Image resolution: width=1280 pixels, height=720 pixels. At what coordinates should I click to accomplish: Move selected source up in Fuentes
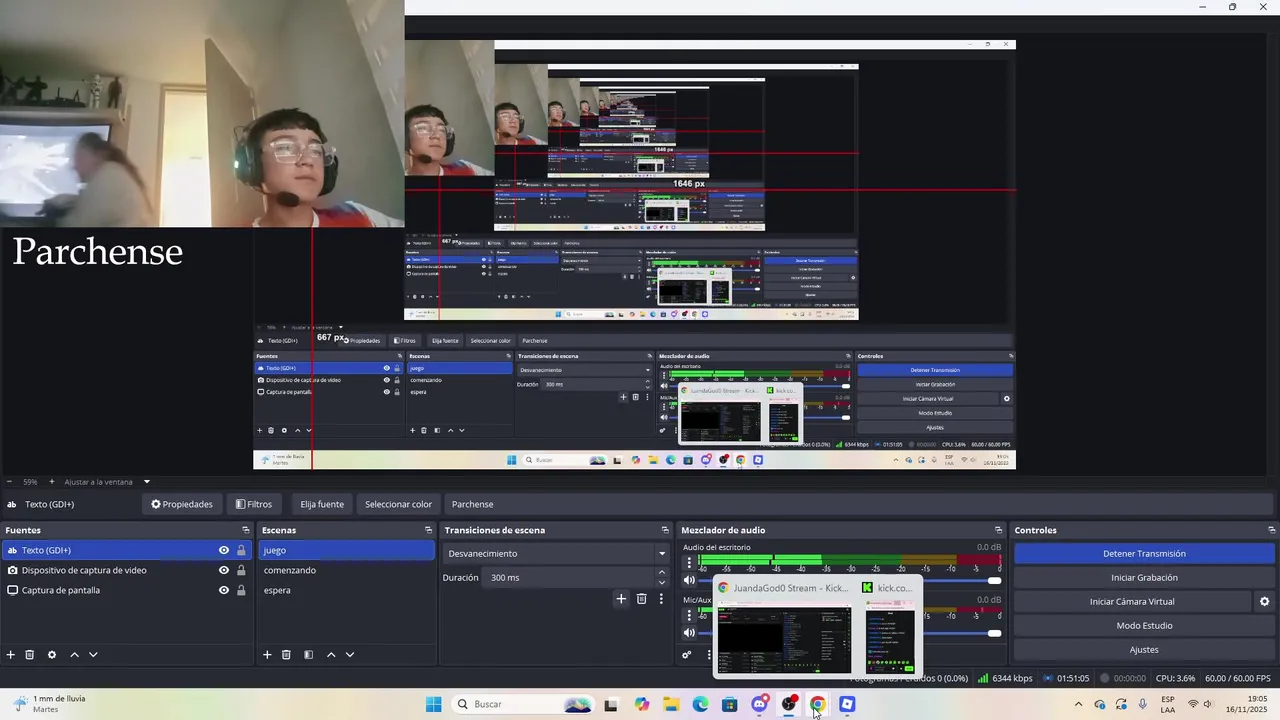coord(74,655)
